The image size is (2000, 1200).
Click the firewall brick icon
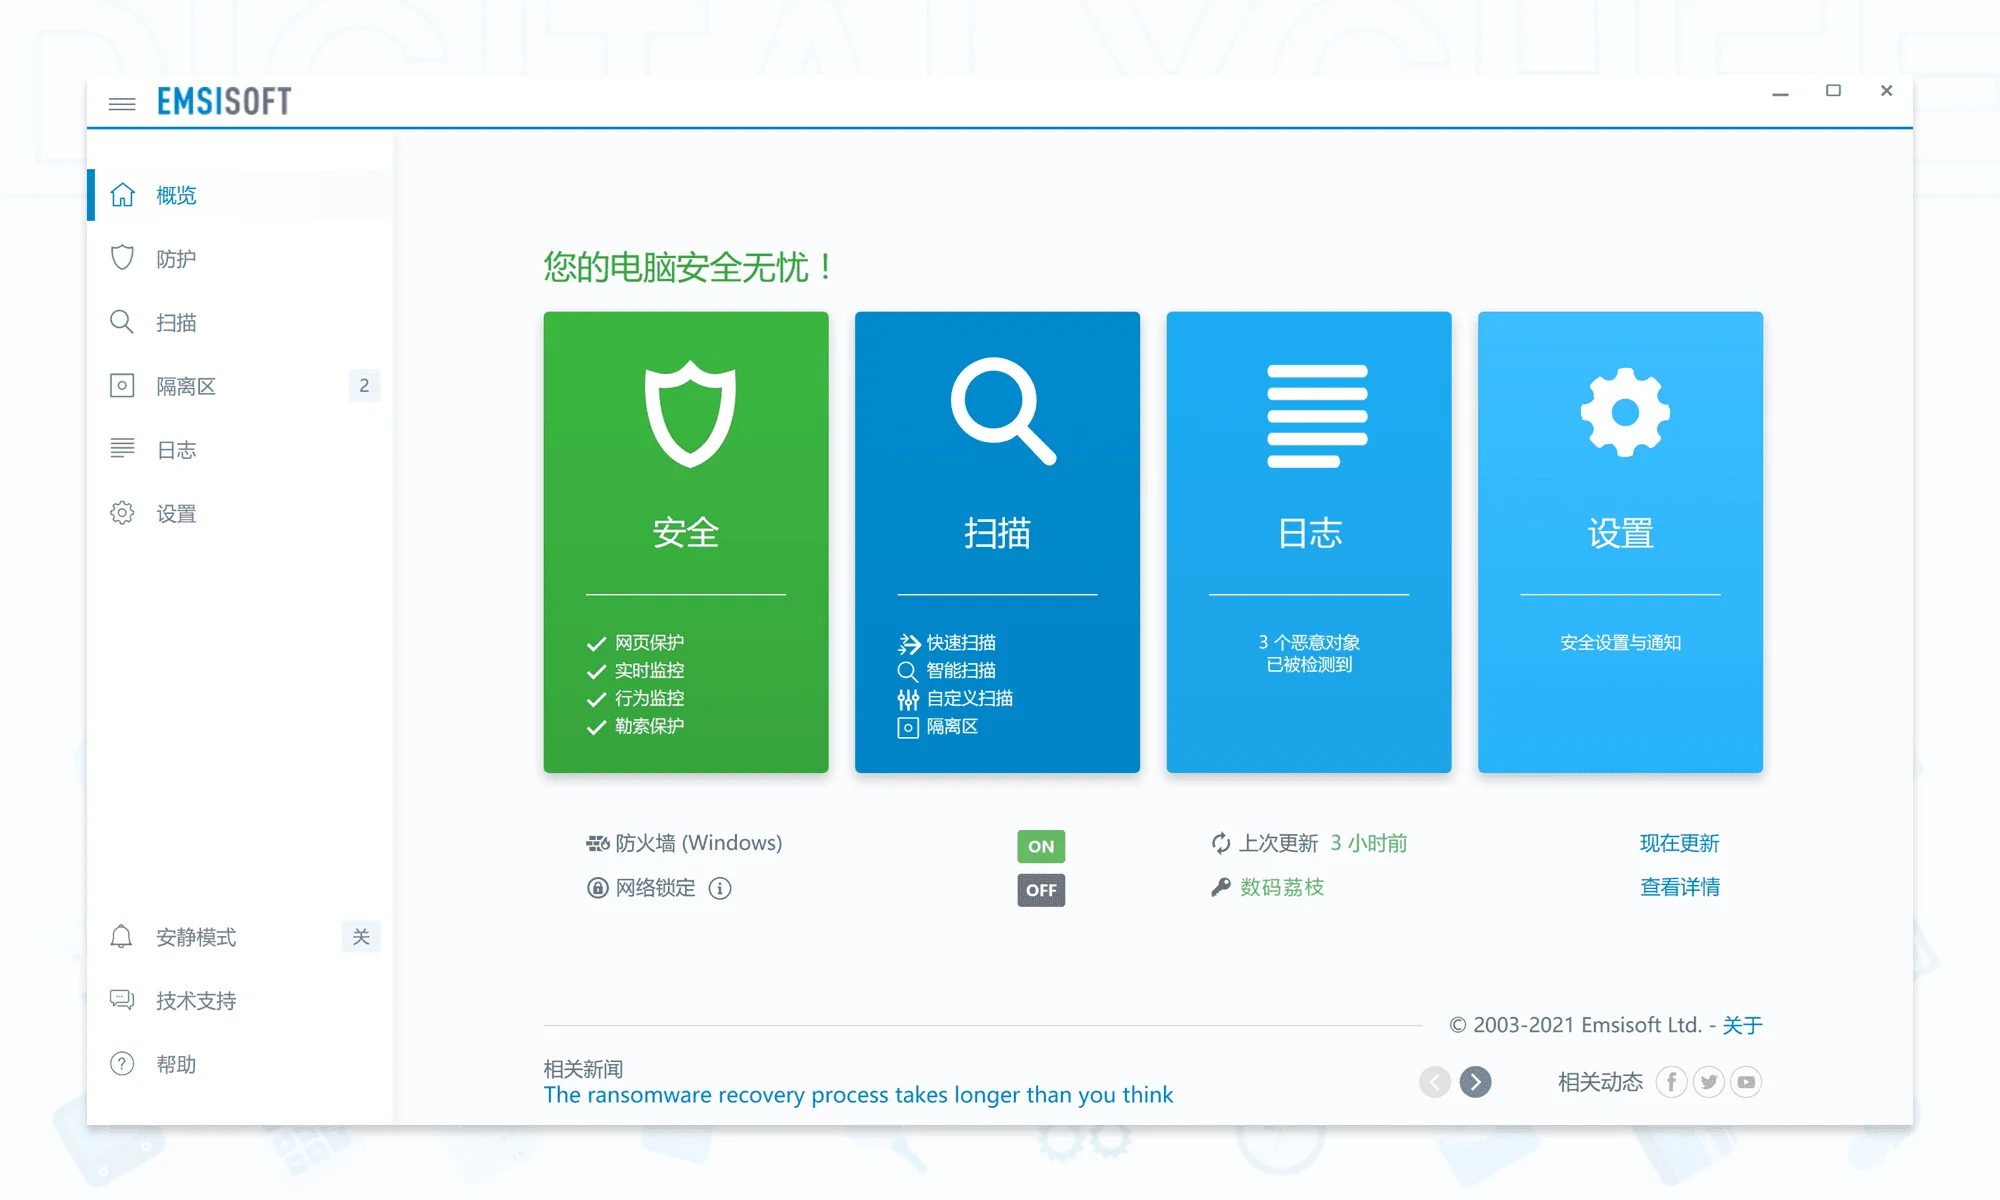click(598, 844)
